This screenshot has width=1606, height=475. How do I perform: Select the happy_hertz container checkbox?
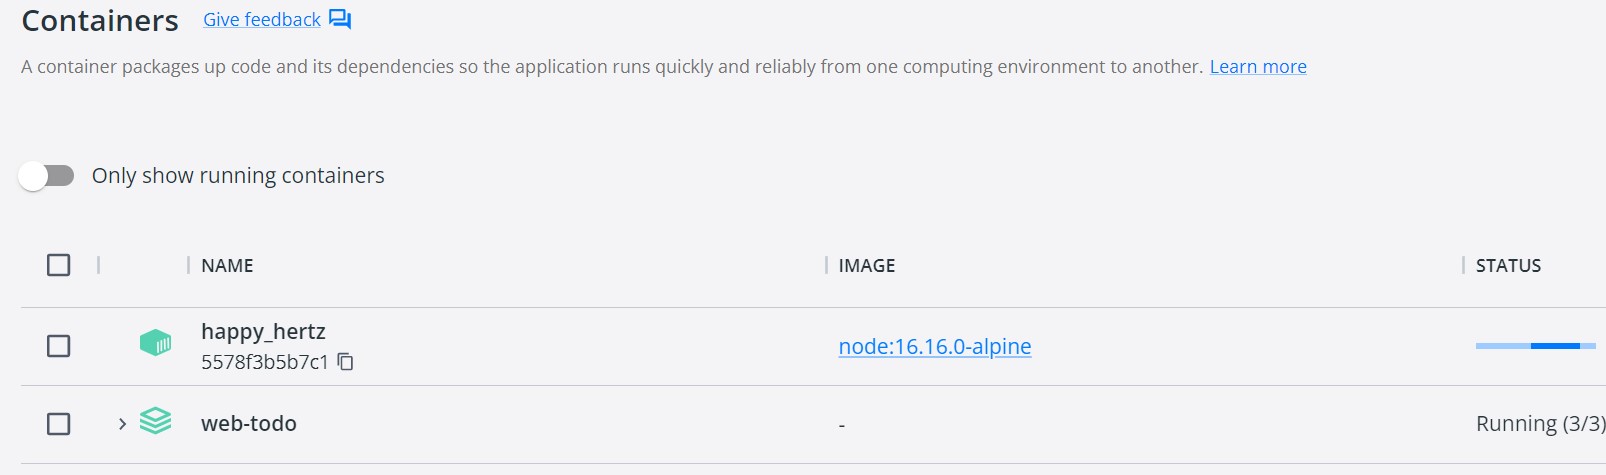pos(59,346)
